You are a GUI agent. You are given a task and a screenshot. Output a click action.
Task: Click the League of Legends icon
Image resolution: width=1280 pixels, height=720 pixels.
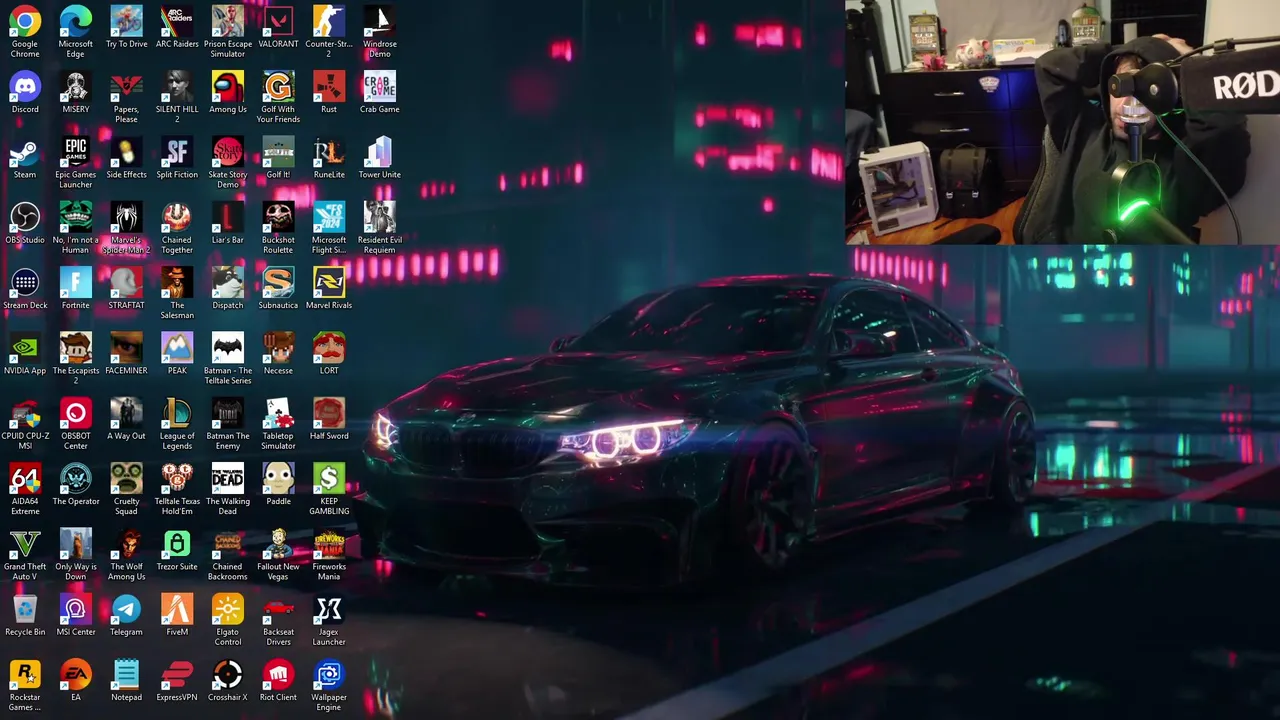tap(177, 413)
